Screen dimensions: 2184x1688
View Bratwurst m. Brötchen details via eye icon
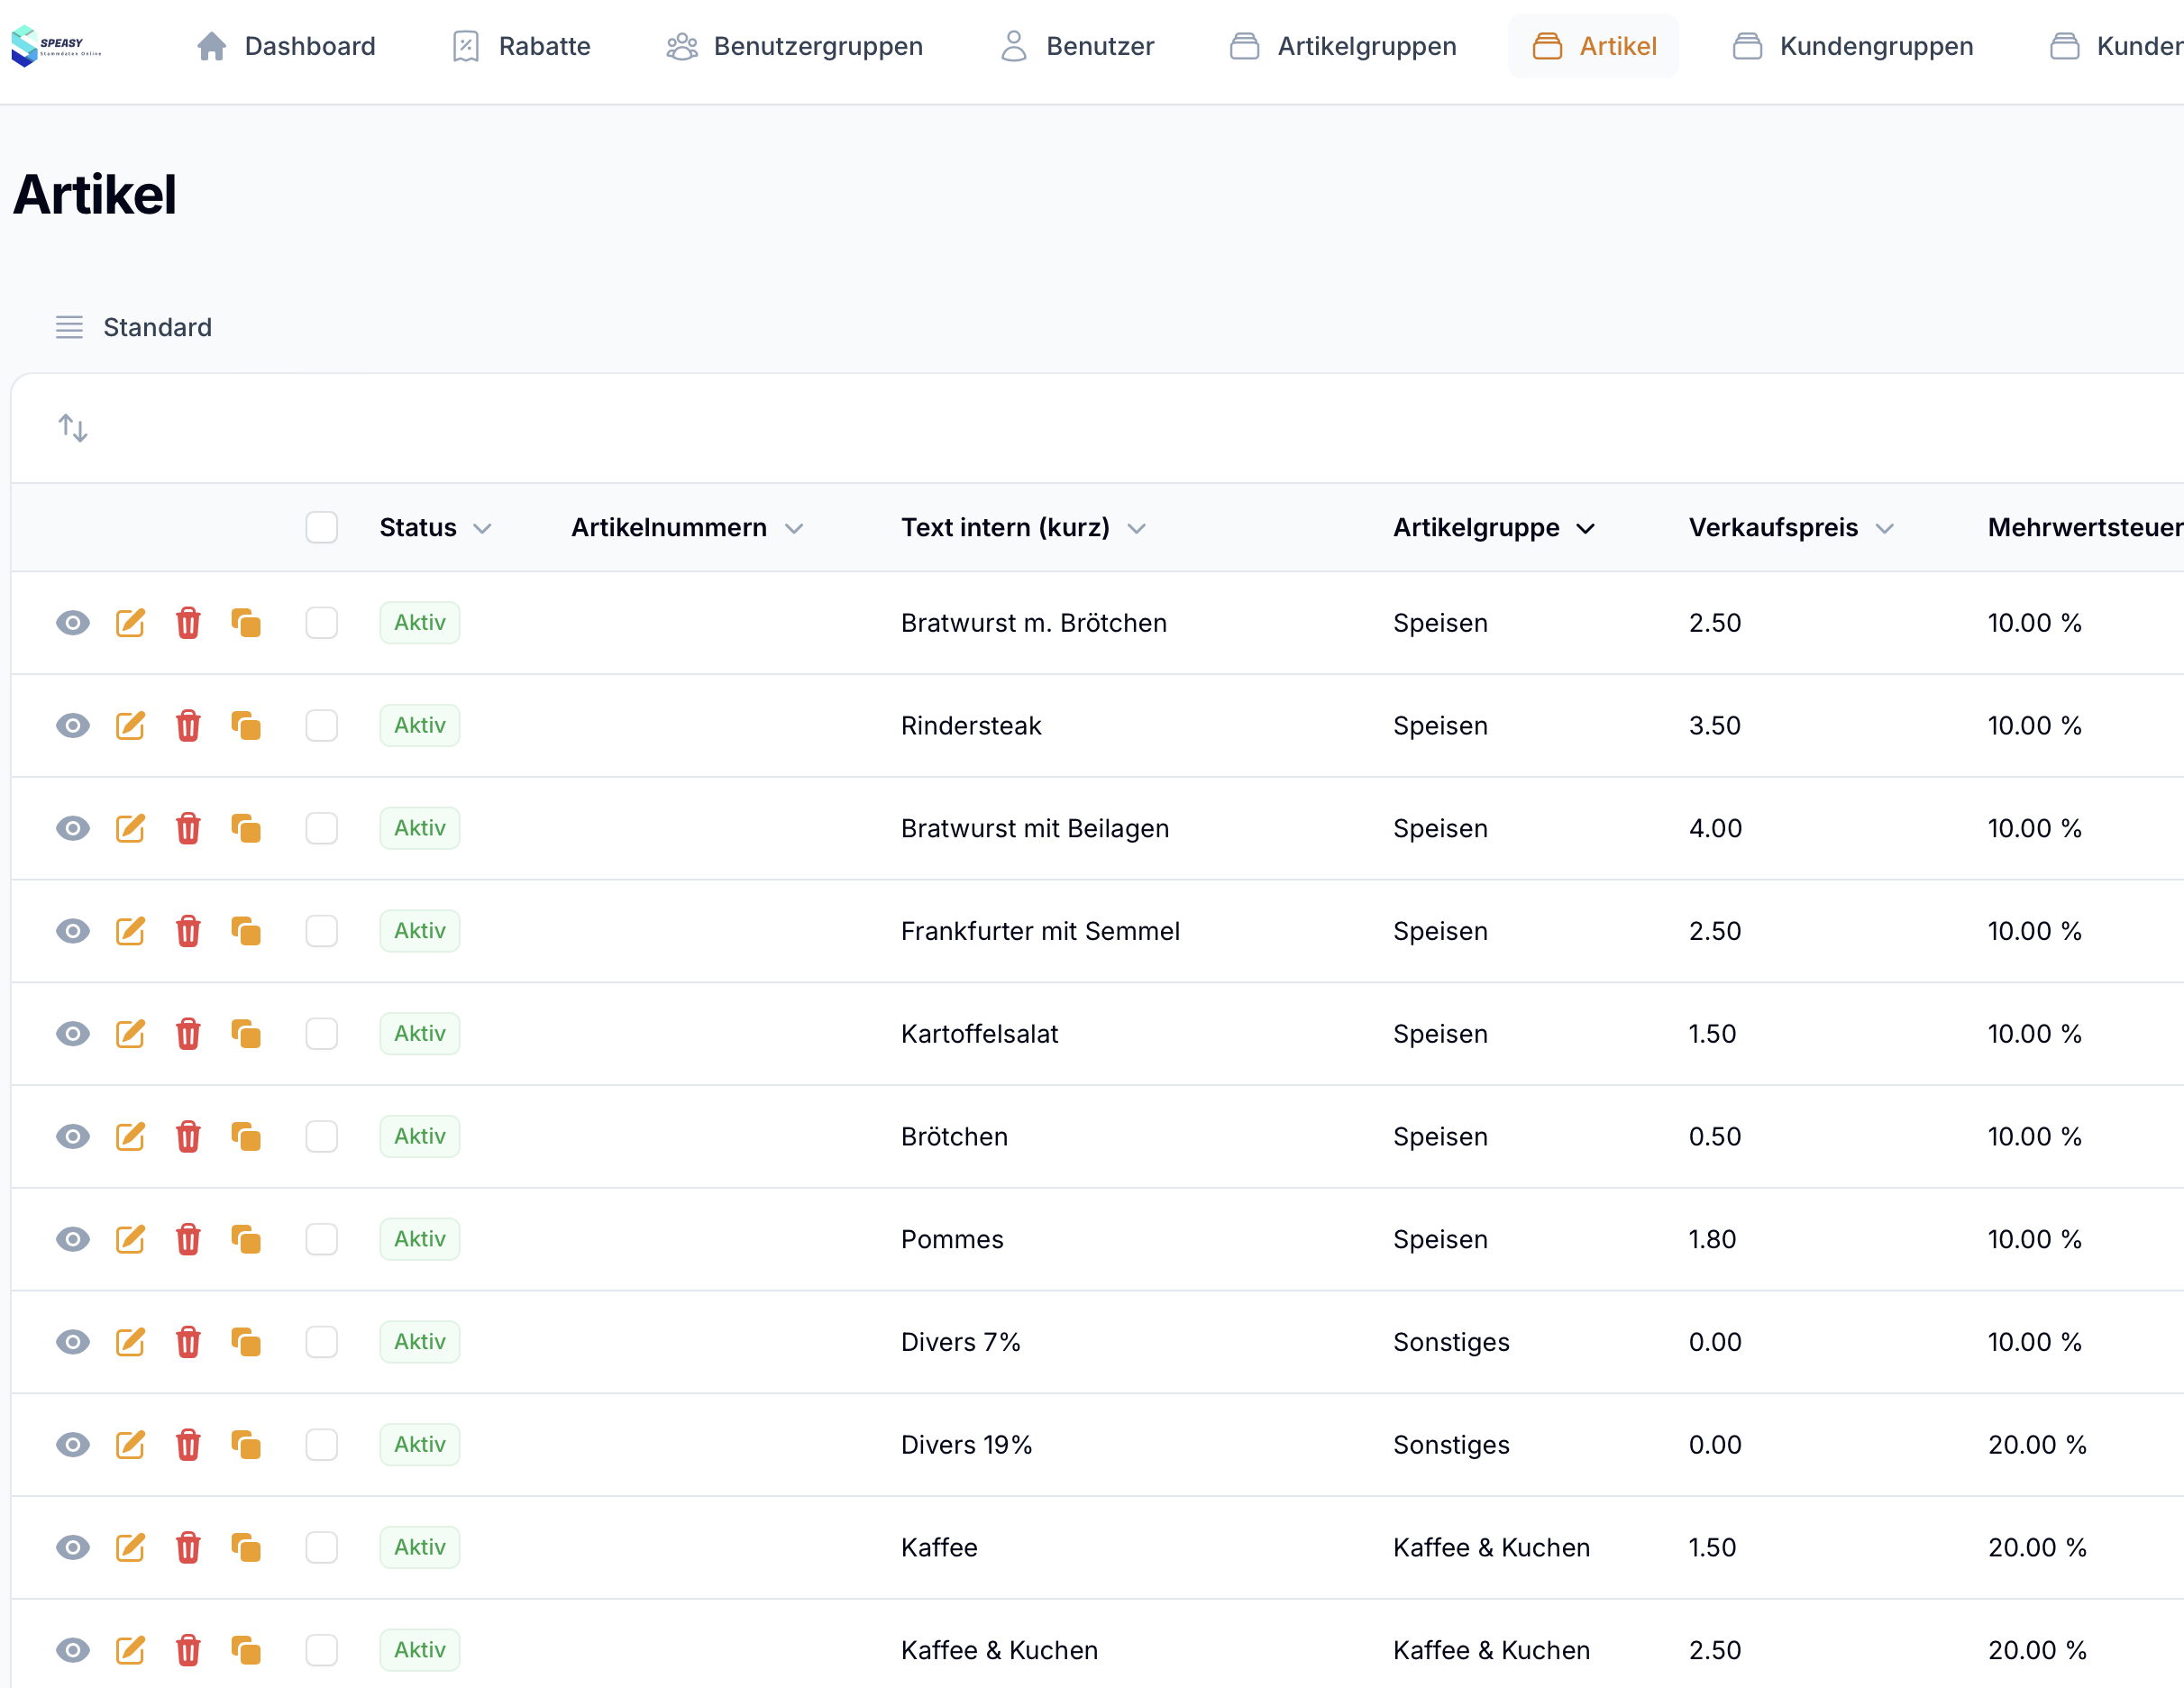(72, 623)
